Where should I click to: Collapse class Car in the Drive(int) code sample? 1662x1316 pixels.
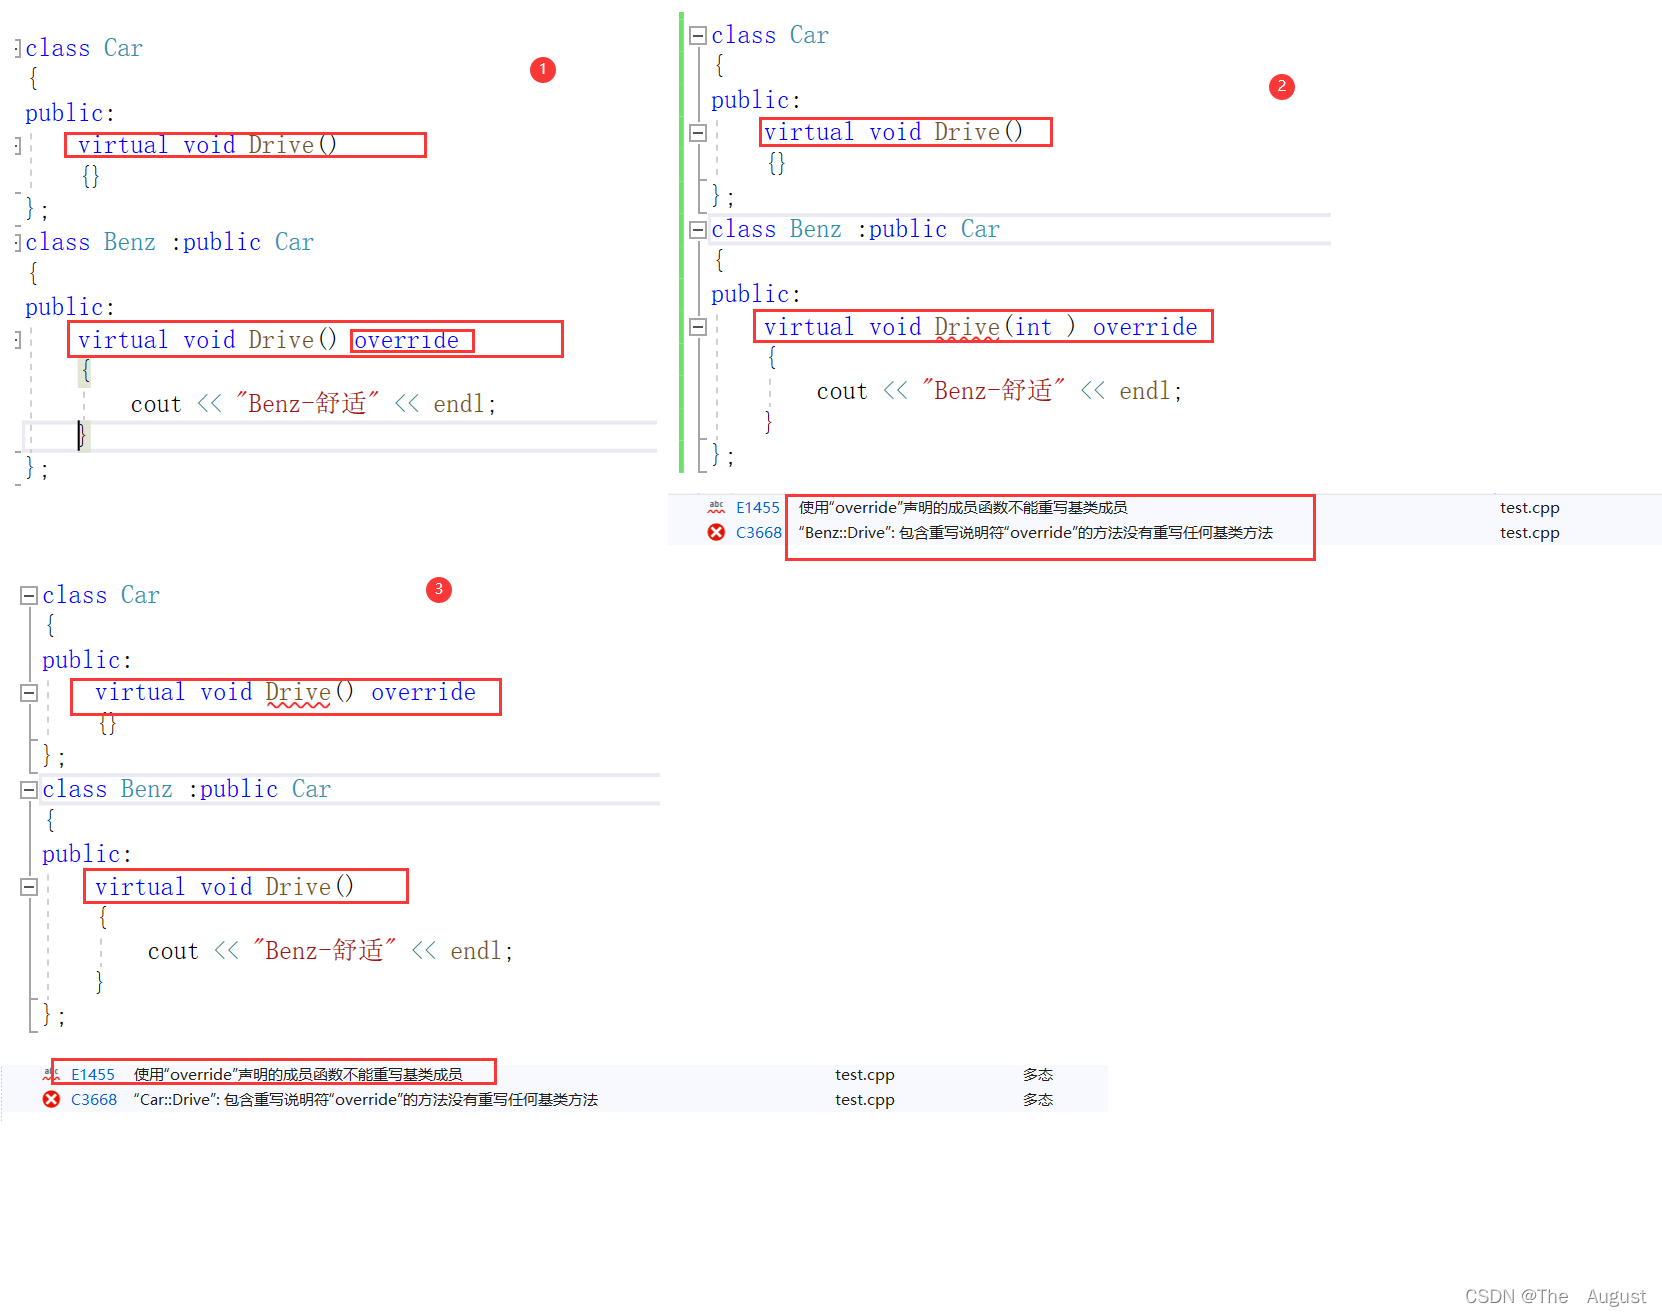[x=698, y=36]
